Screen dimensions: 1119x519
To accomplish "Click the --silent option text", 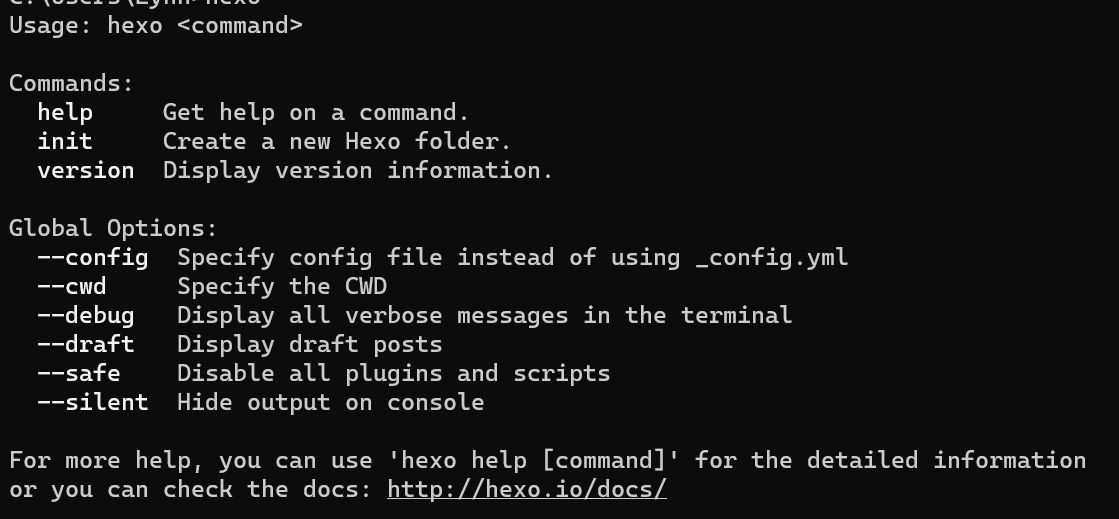I will [x=93, y=403].
